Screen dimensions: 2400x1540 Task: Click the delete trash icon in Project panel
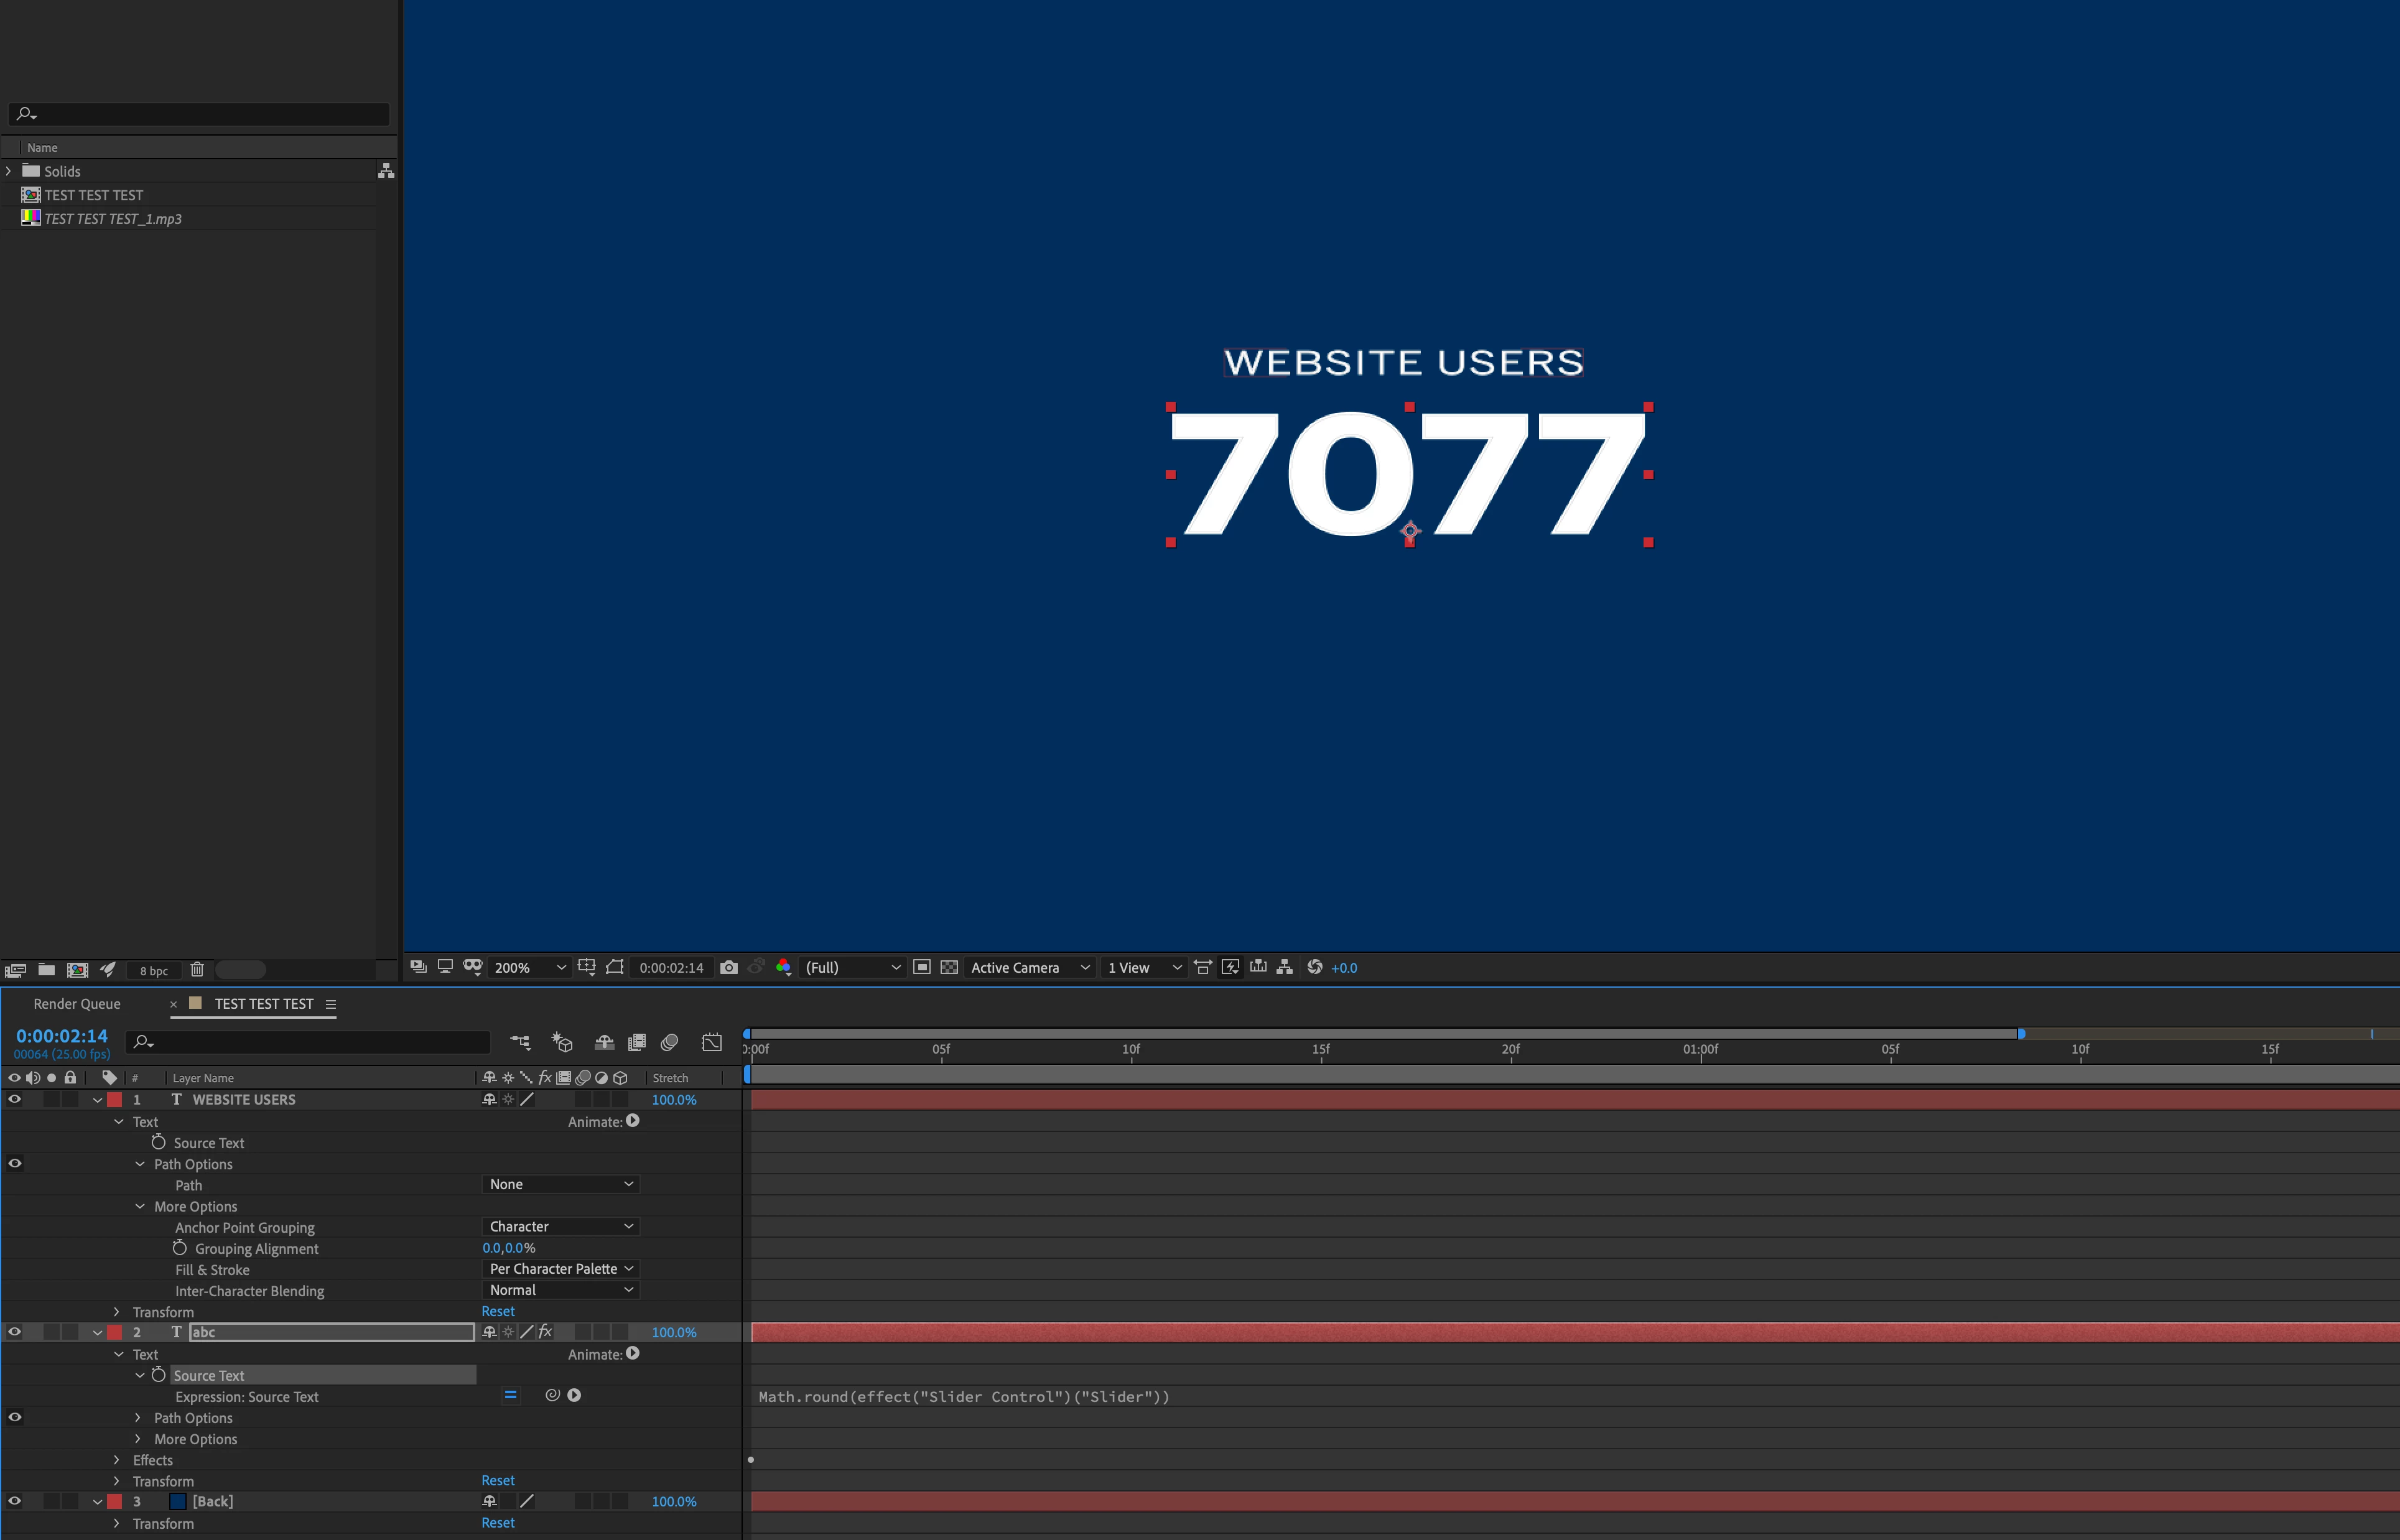pyautogui.click(x=197, y=969)
